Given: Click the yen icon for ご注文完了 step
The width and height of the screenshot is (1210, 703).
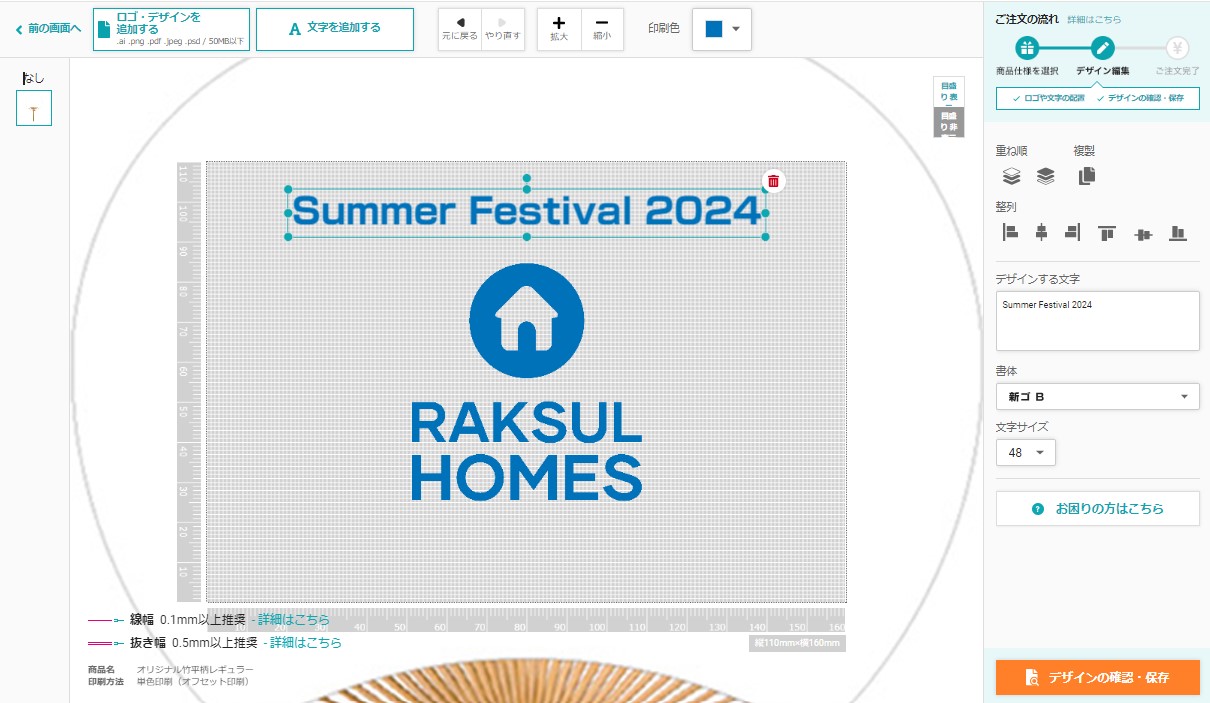Looking at the screenshot, I should [1177, 48].
